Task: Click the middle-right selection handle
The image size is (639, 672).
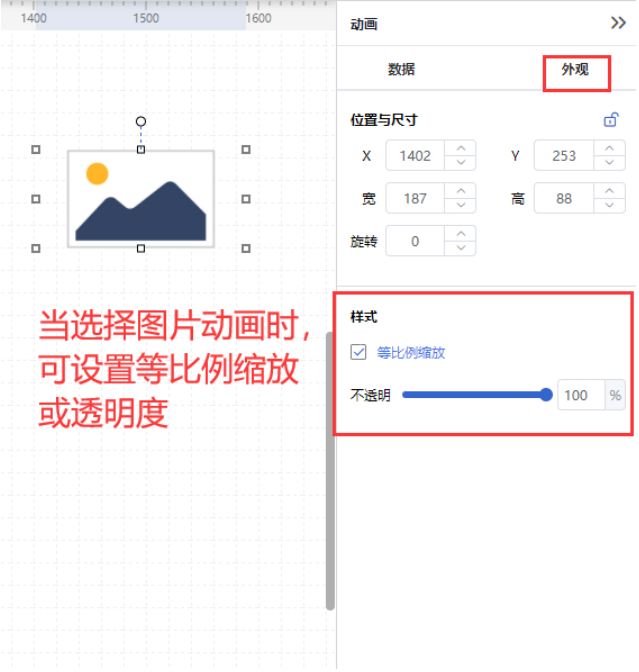Action: click(x=246, y=199)
